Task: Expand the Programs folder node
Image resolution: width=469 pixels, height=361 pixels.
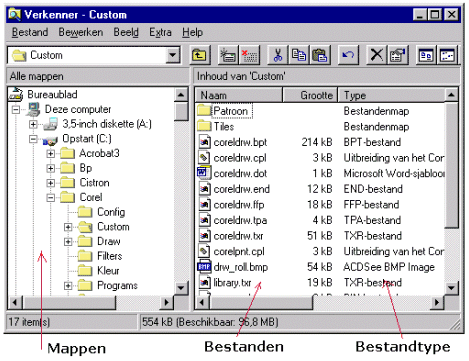Action: point(68,286)
